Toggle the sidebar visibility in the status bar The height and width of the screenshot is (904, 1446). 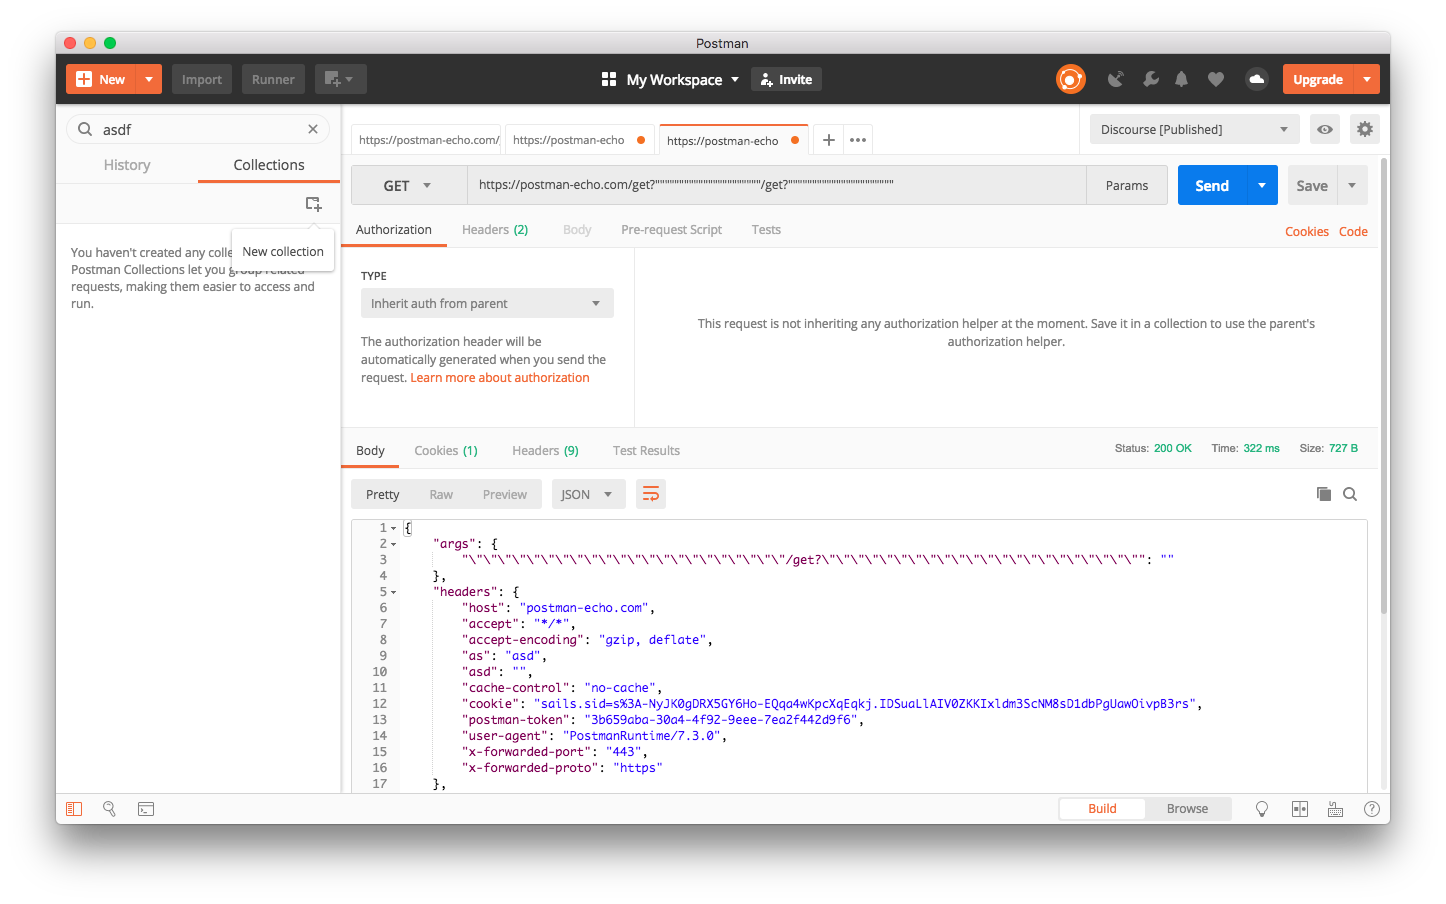coord(73,808)
